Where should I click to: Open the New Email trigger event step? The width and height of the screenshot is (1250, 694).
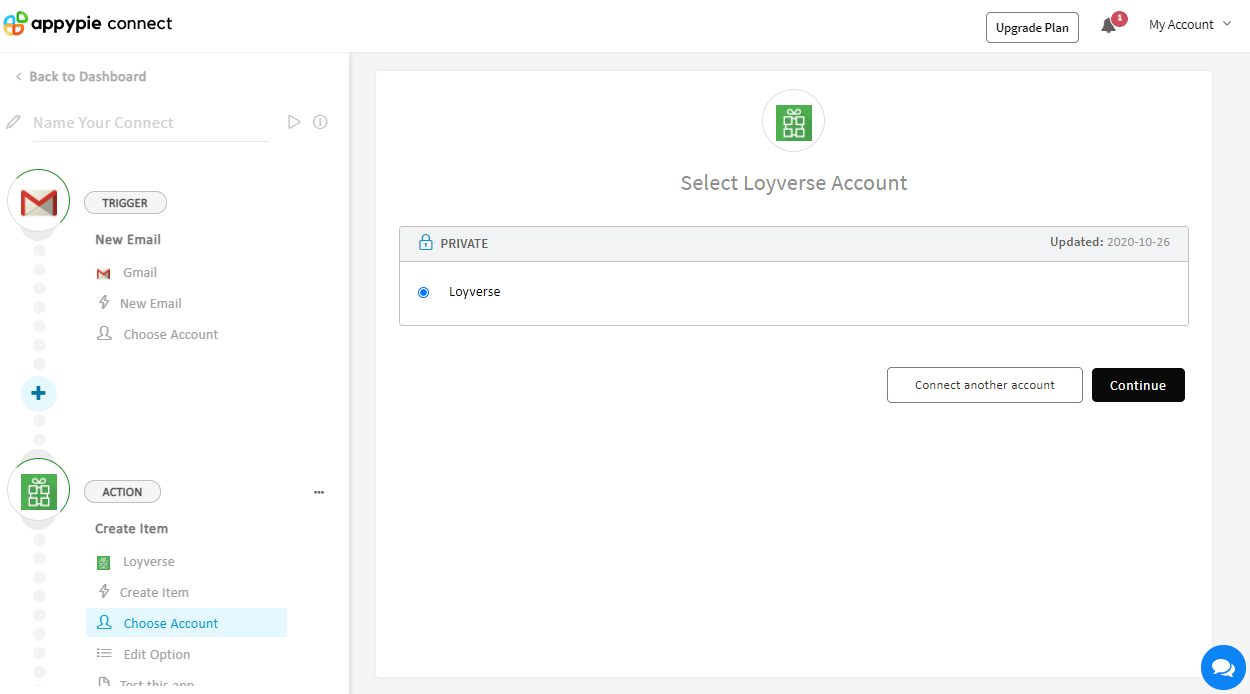pyautogui.click(x=150, y=304)
